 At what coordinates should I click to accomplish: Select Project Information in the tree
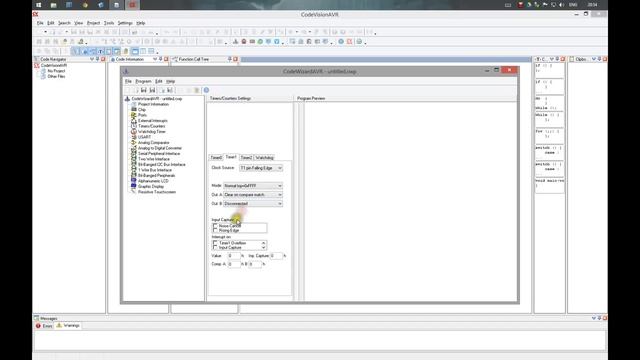153,104
